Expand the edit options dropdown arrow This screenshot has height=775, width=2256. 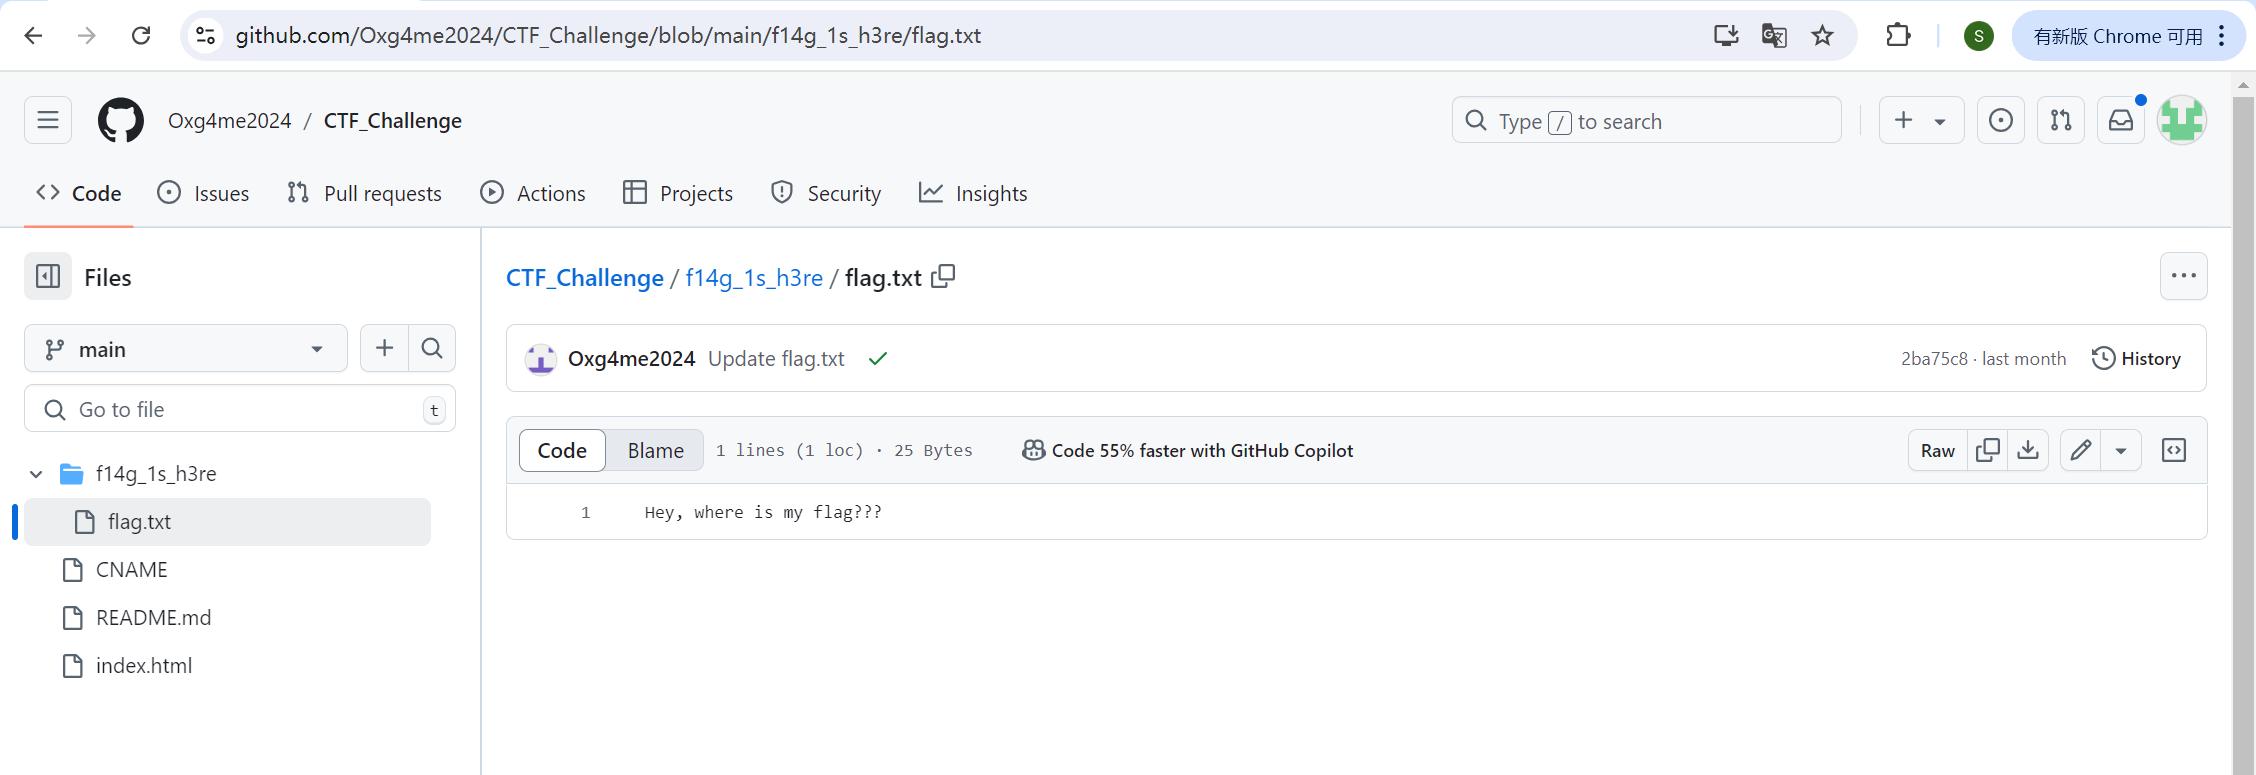(2121, 451)
